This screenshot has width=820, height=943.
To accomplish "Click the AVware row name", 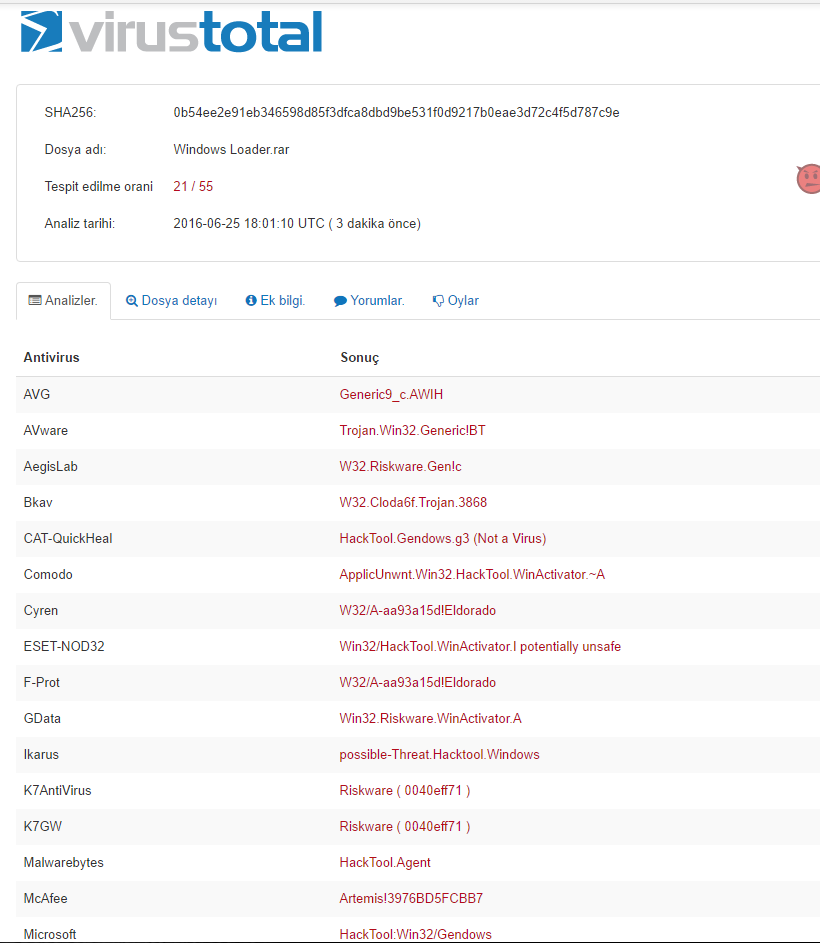I will (x=46, y=431).
